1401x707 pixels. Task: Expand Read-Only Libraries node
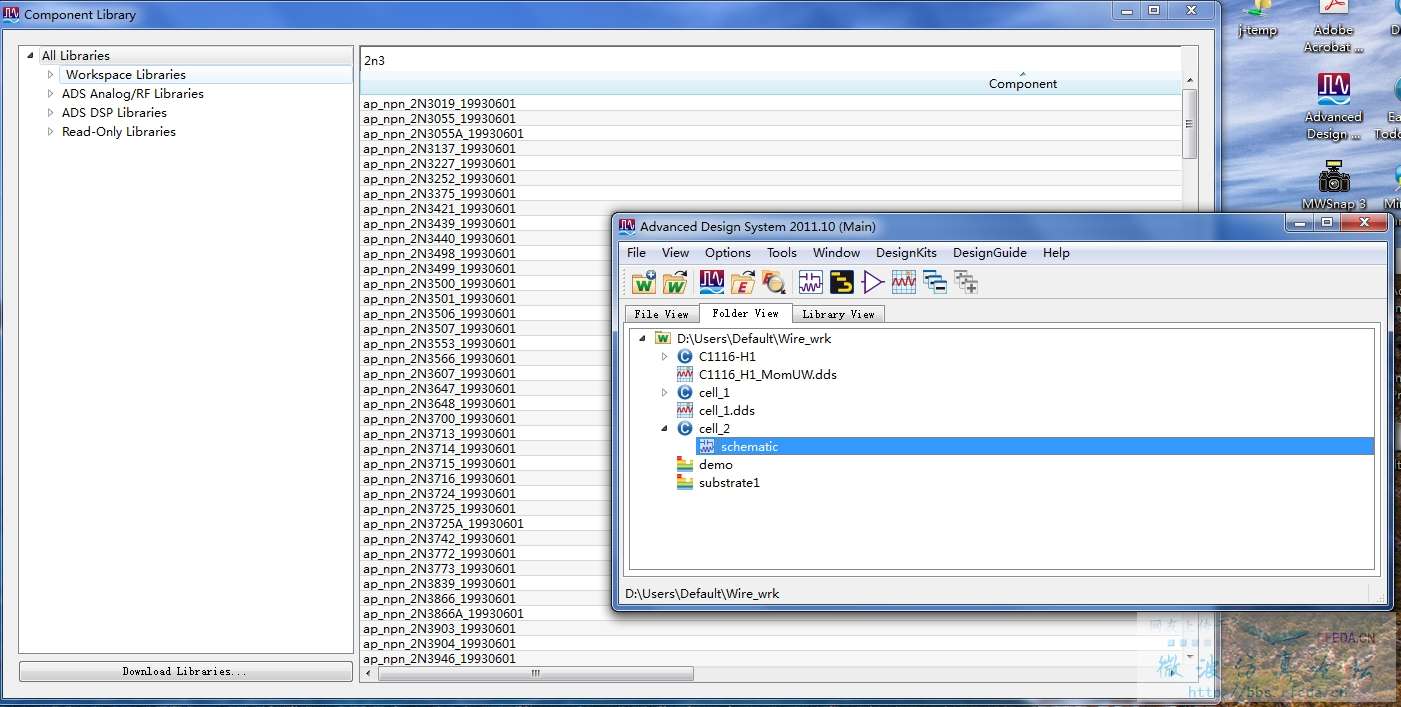coord(50,132)
